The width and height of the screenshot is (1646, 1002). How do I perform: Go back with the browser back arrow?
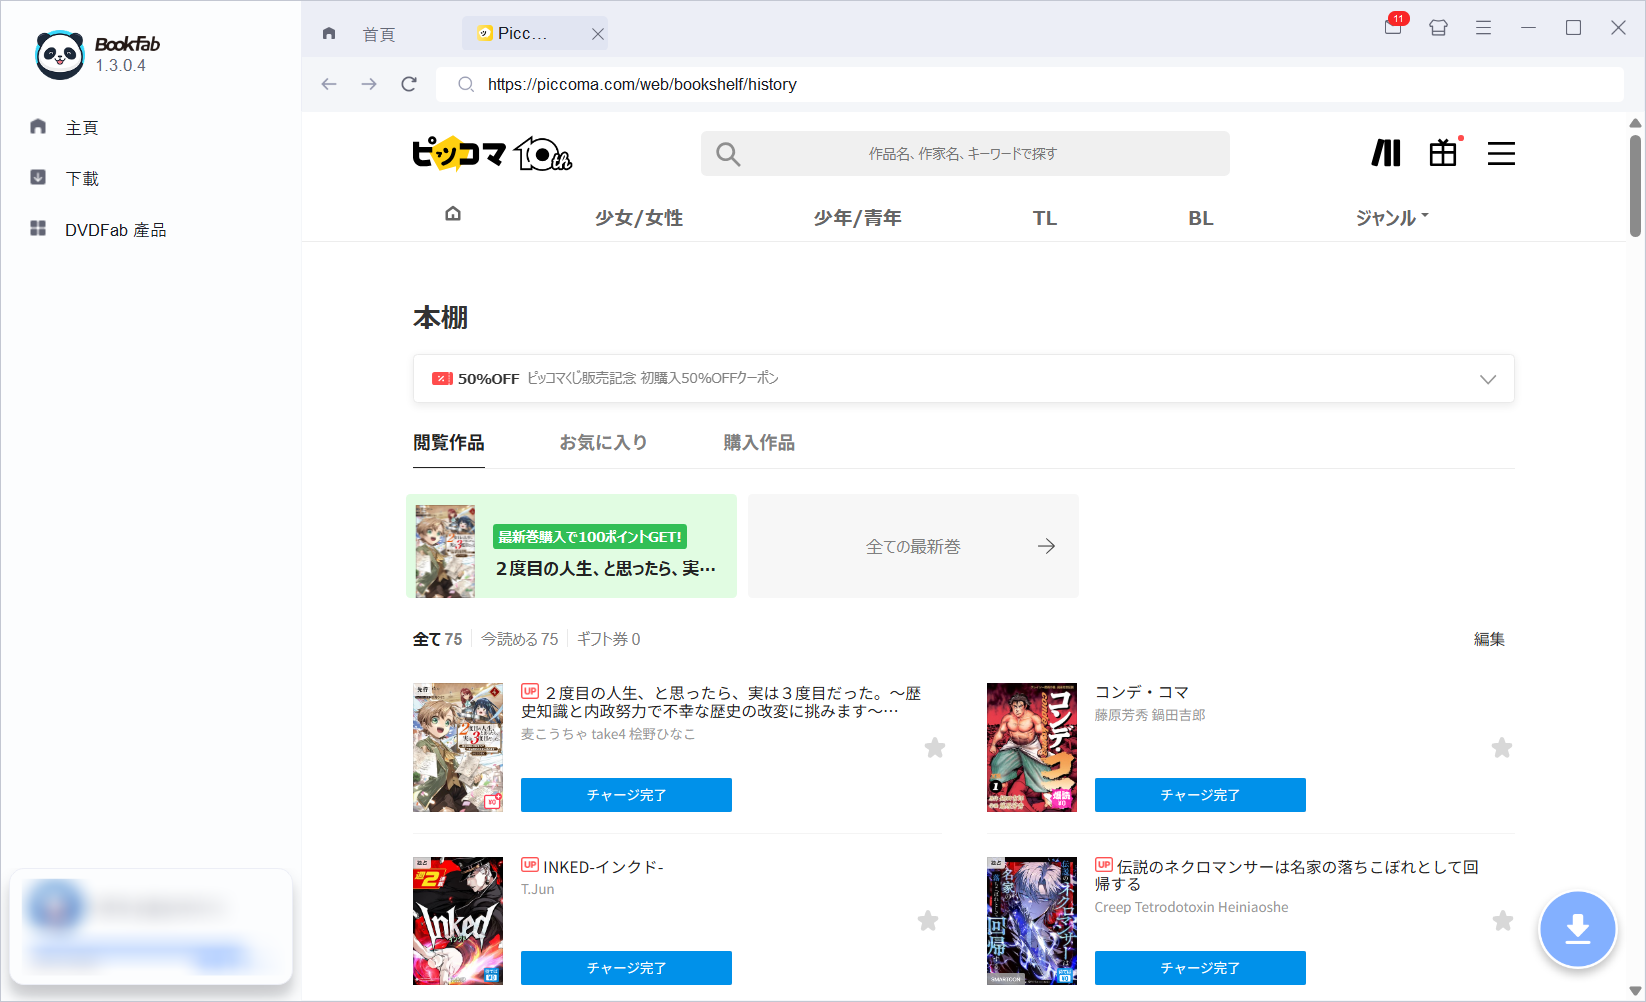(x=329, y=84)
